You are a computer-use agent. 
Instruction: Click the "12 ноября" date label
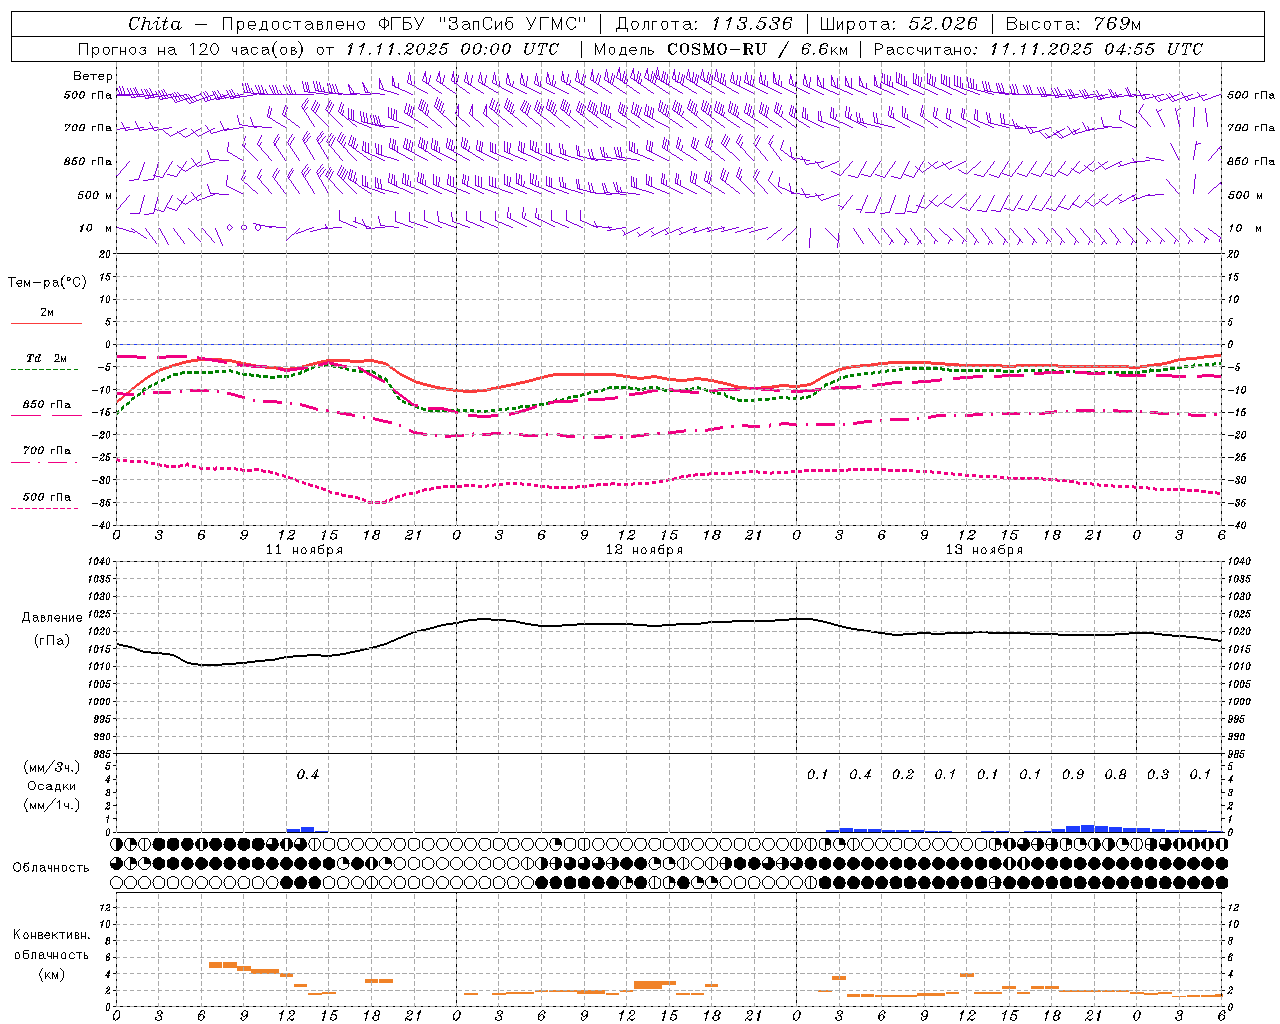tap(644, 550)
